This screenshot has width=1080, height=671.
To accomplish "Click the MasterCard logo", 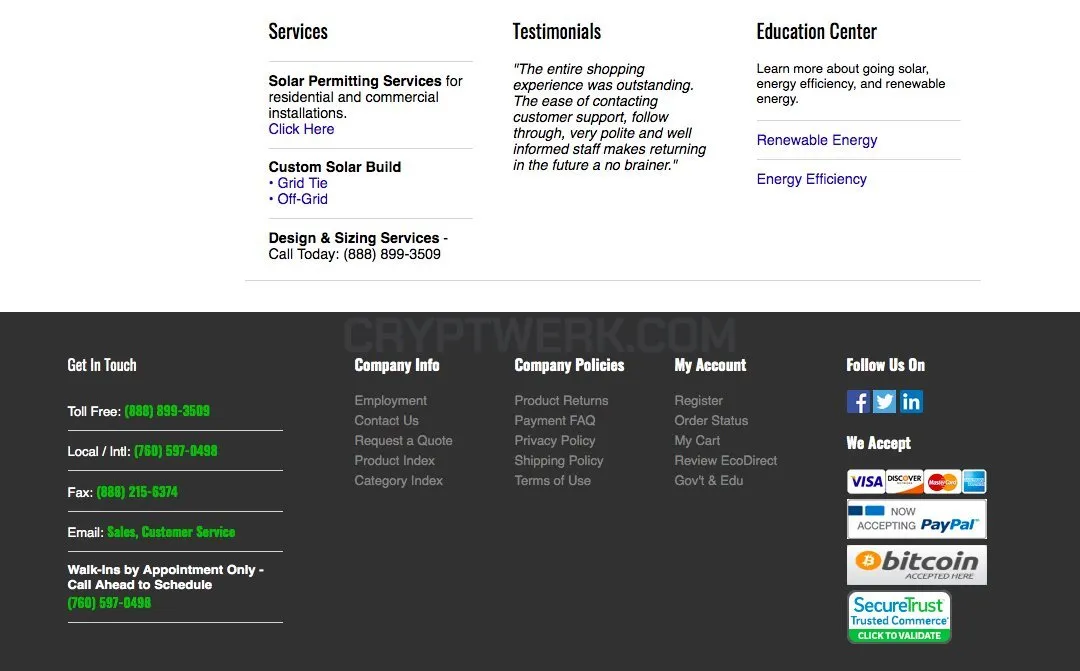I will point(942,482).
